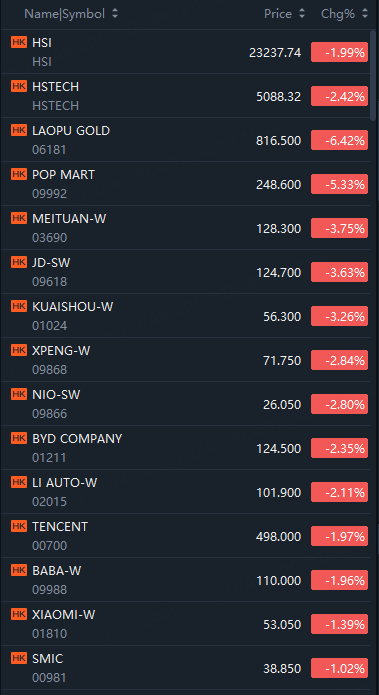This screenshot has width=379, height=695.
Task: Click the HK badge next to LAOPU GOLD
Action: pyautogui.click(x=19, y=130)
